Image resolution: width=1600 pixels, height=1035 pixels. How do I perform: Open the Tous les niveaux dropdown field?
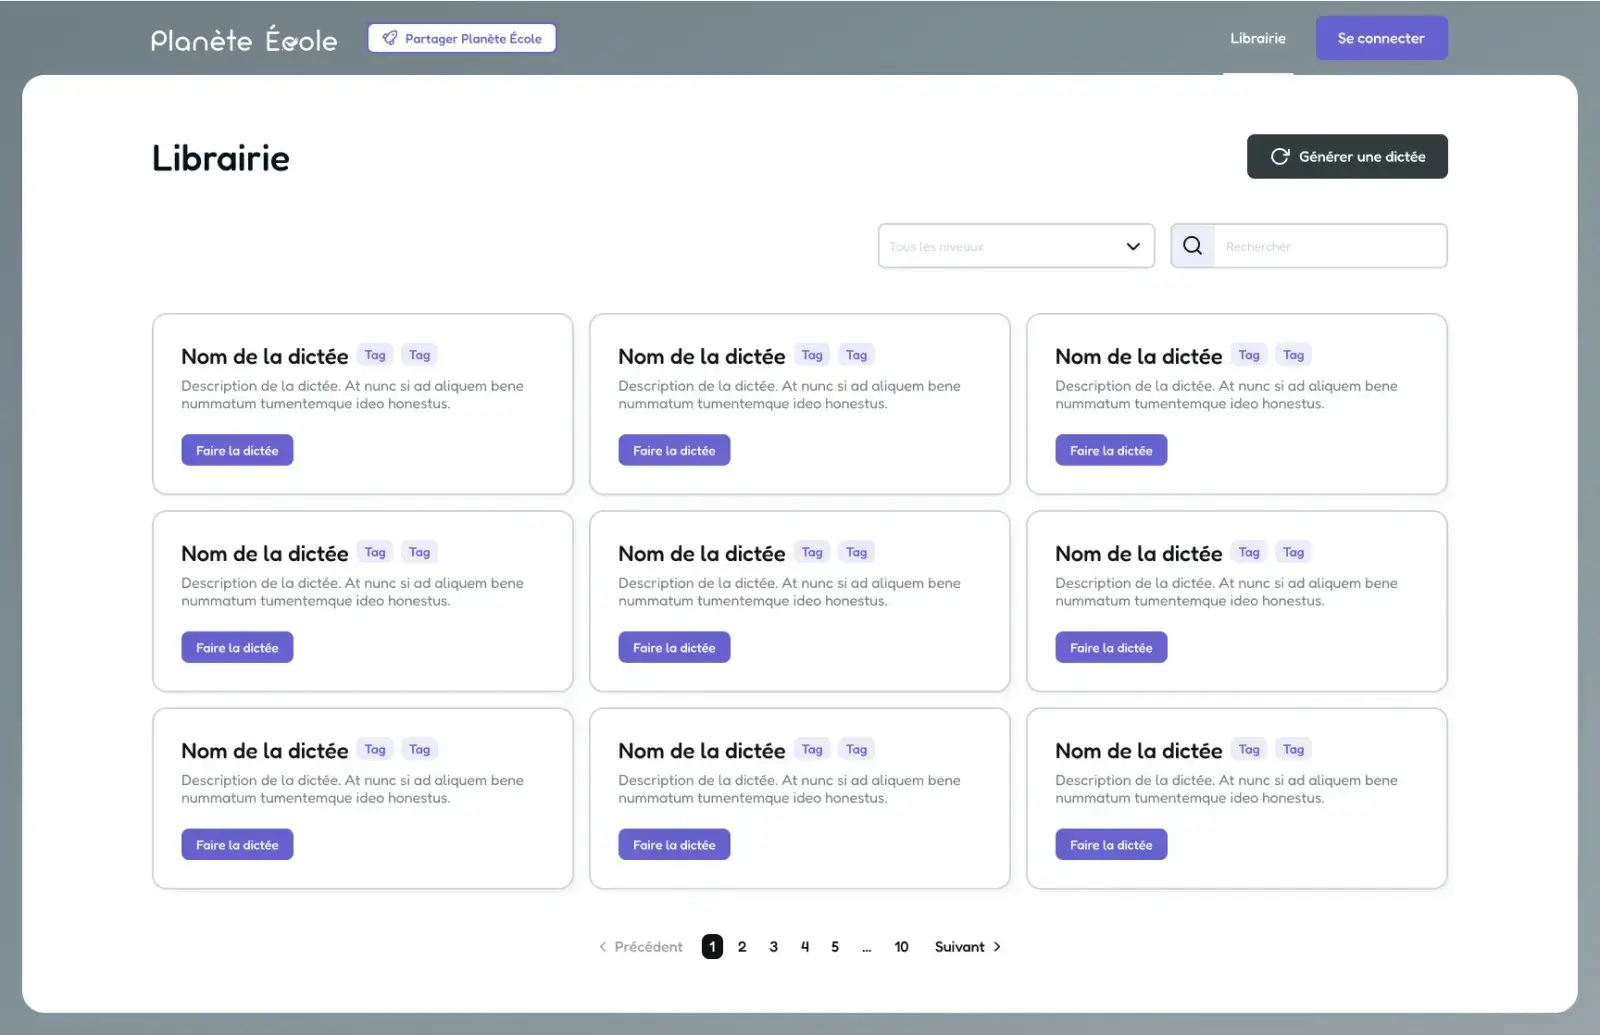pos(1000,246)
